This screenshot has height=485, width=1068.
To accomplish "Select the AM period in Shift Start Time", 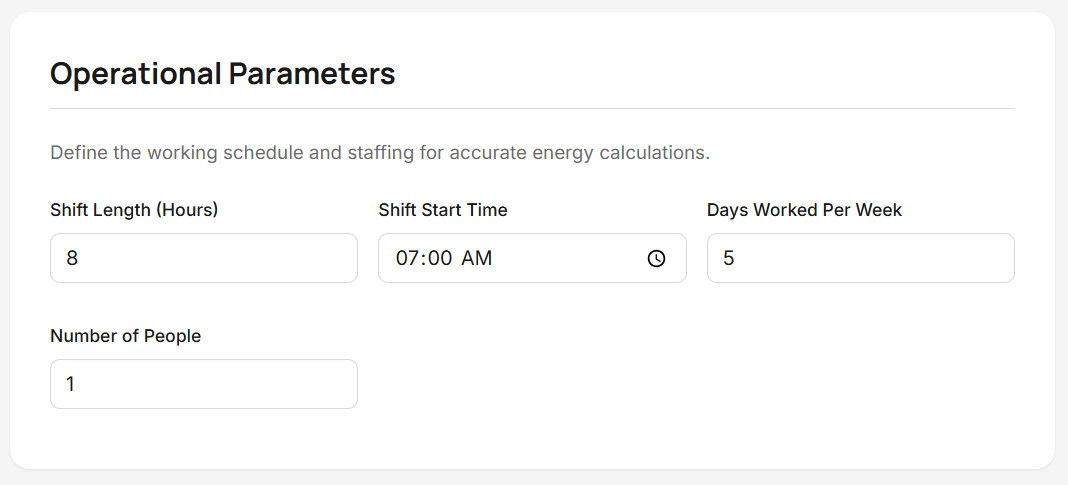I will click(476, 258).
